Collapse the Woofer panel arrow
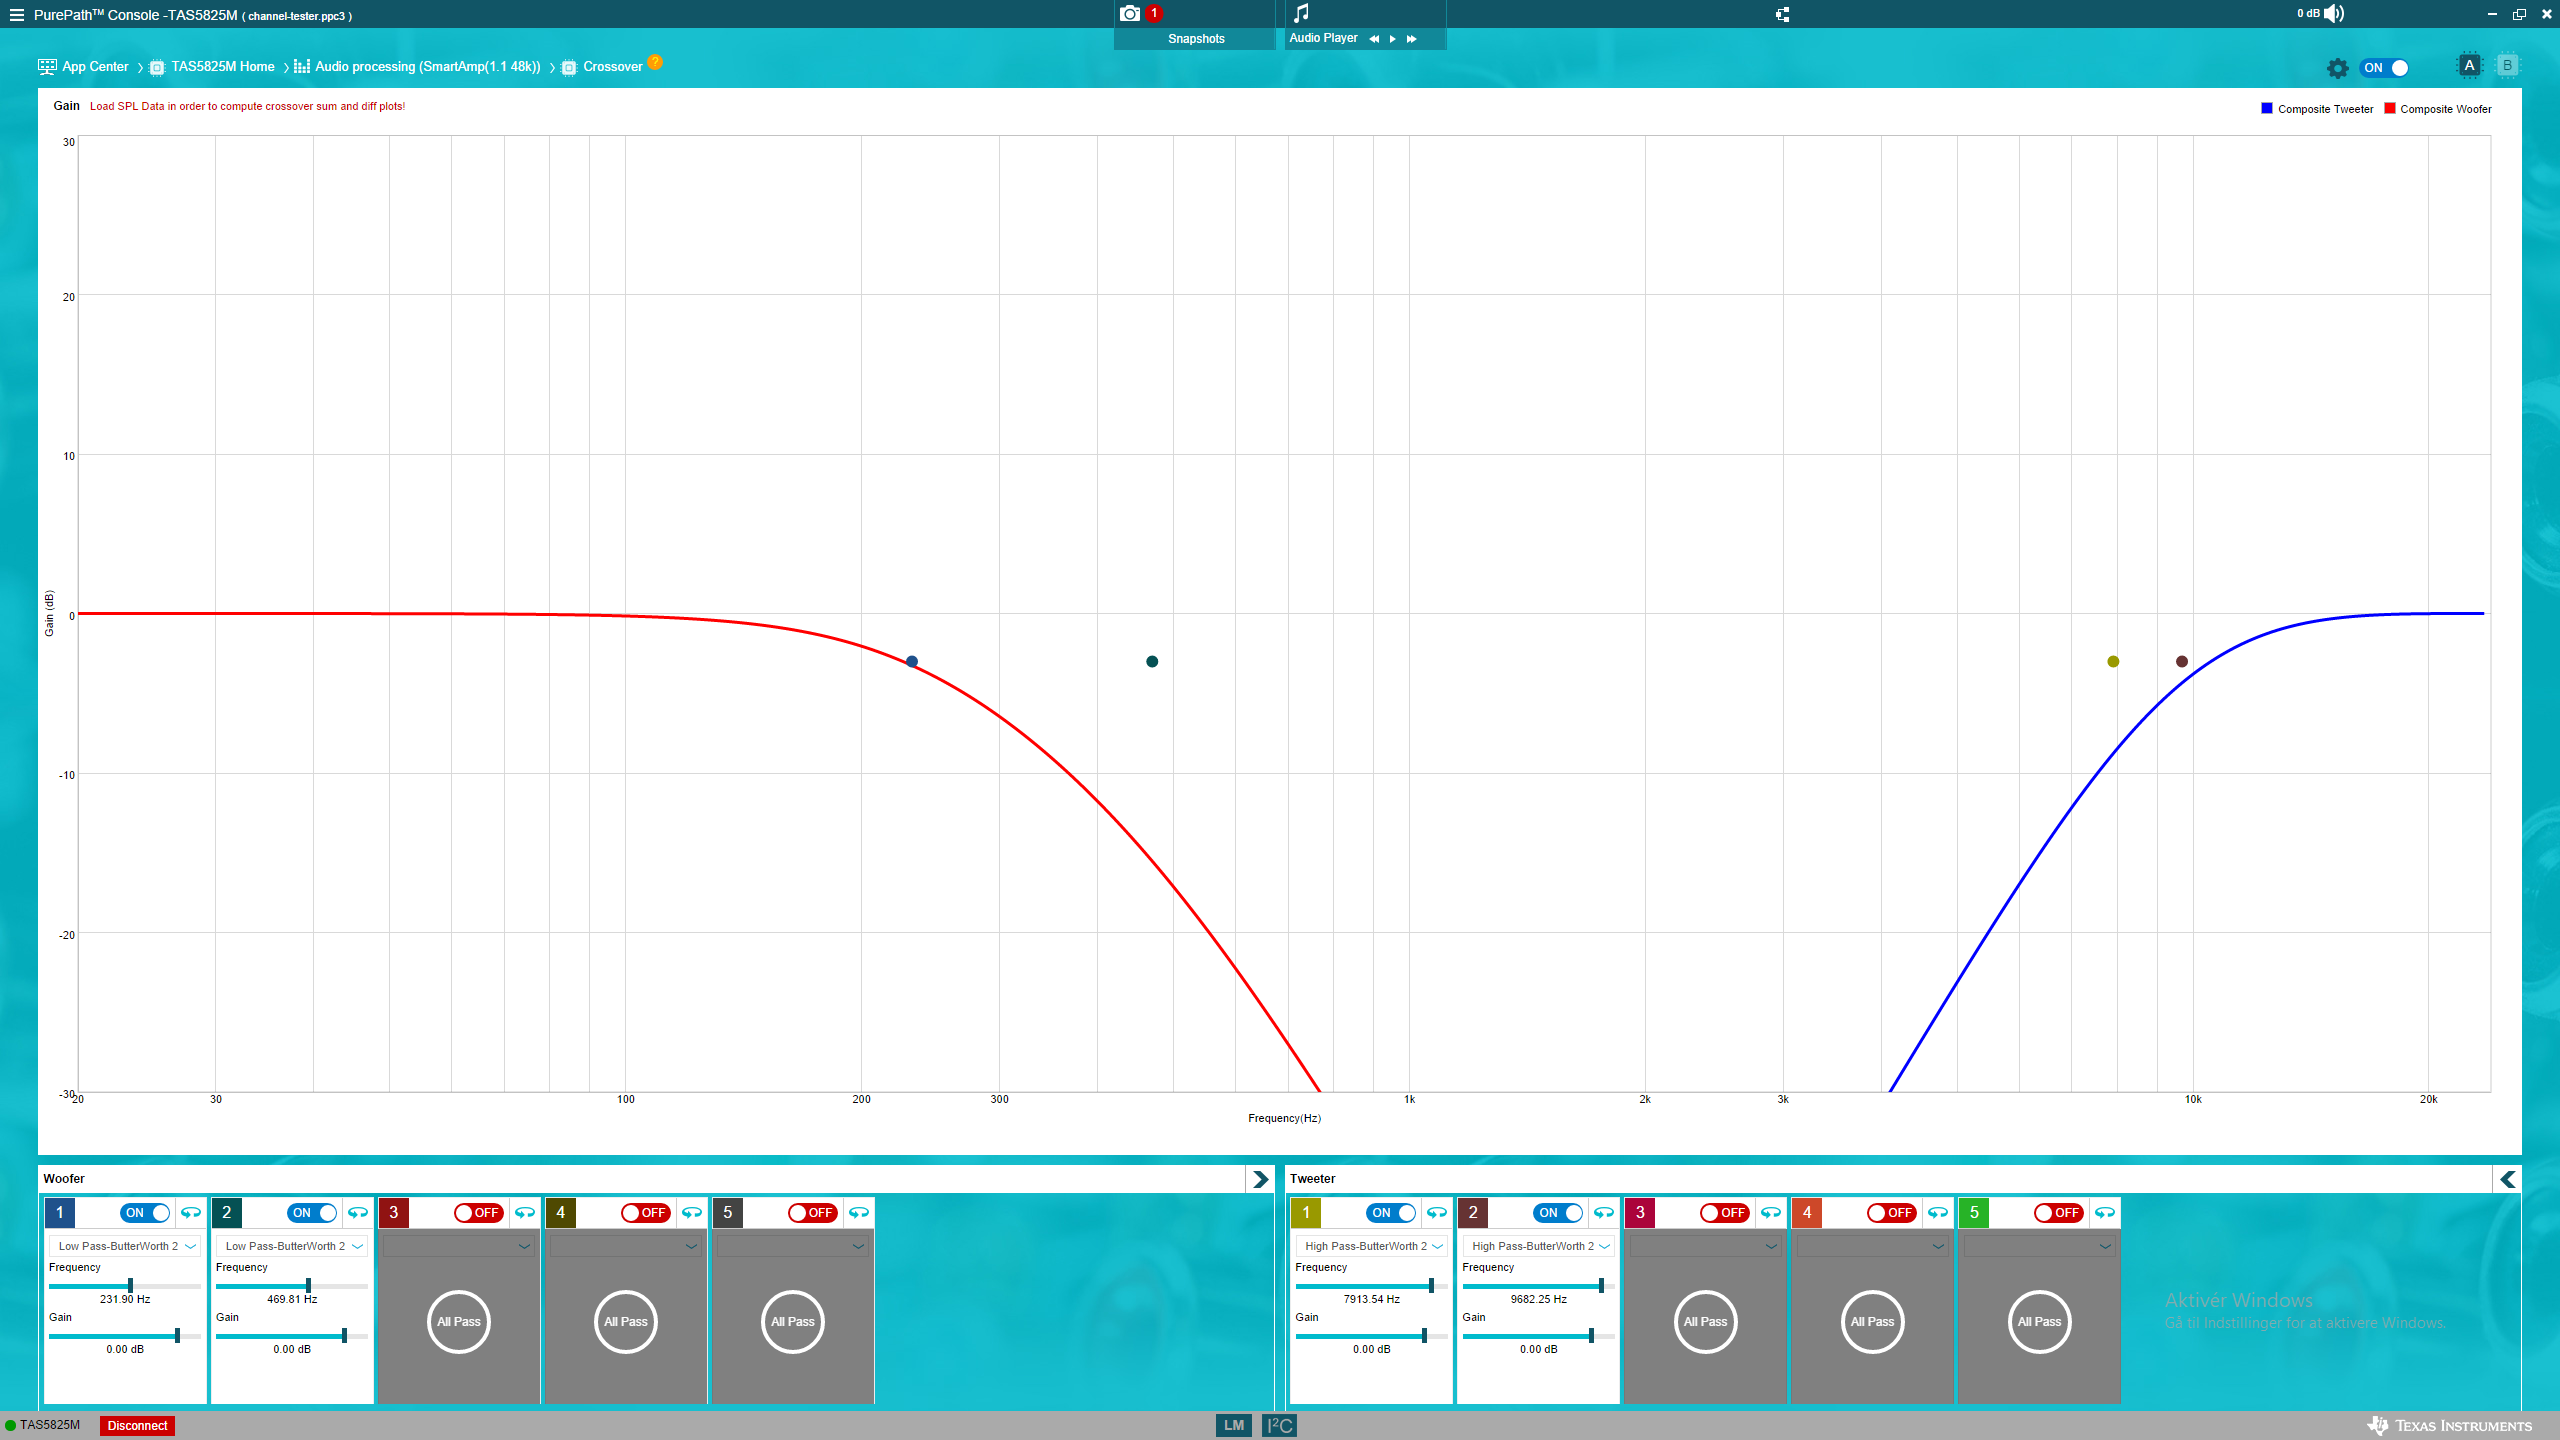 [x=1260, y=1180]
